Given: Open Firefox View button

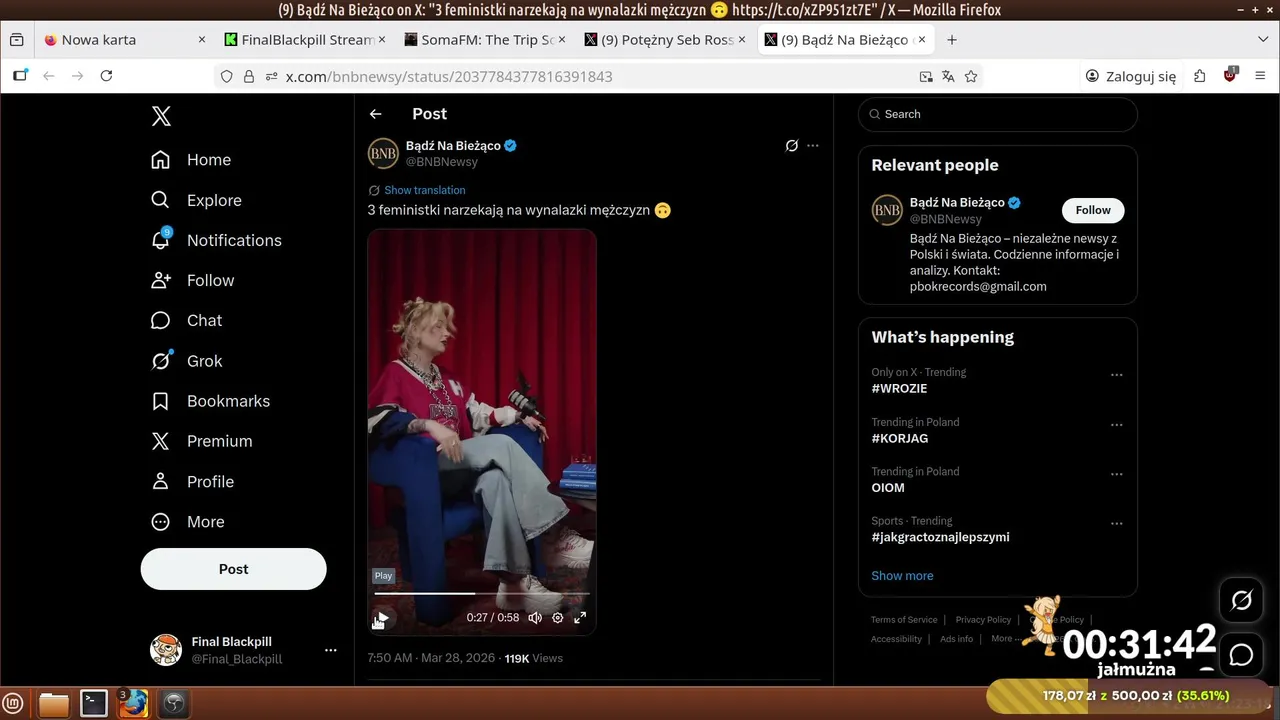Looking at the screenshot, I should [16, 40].
